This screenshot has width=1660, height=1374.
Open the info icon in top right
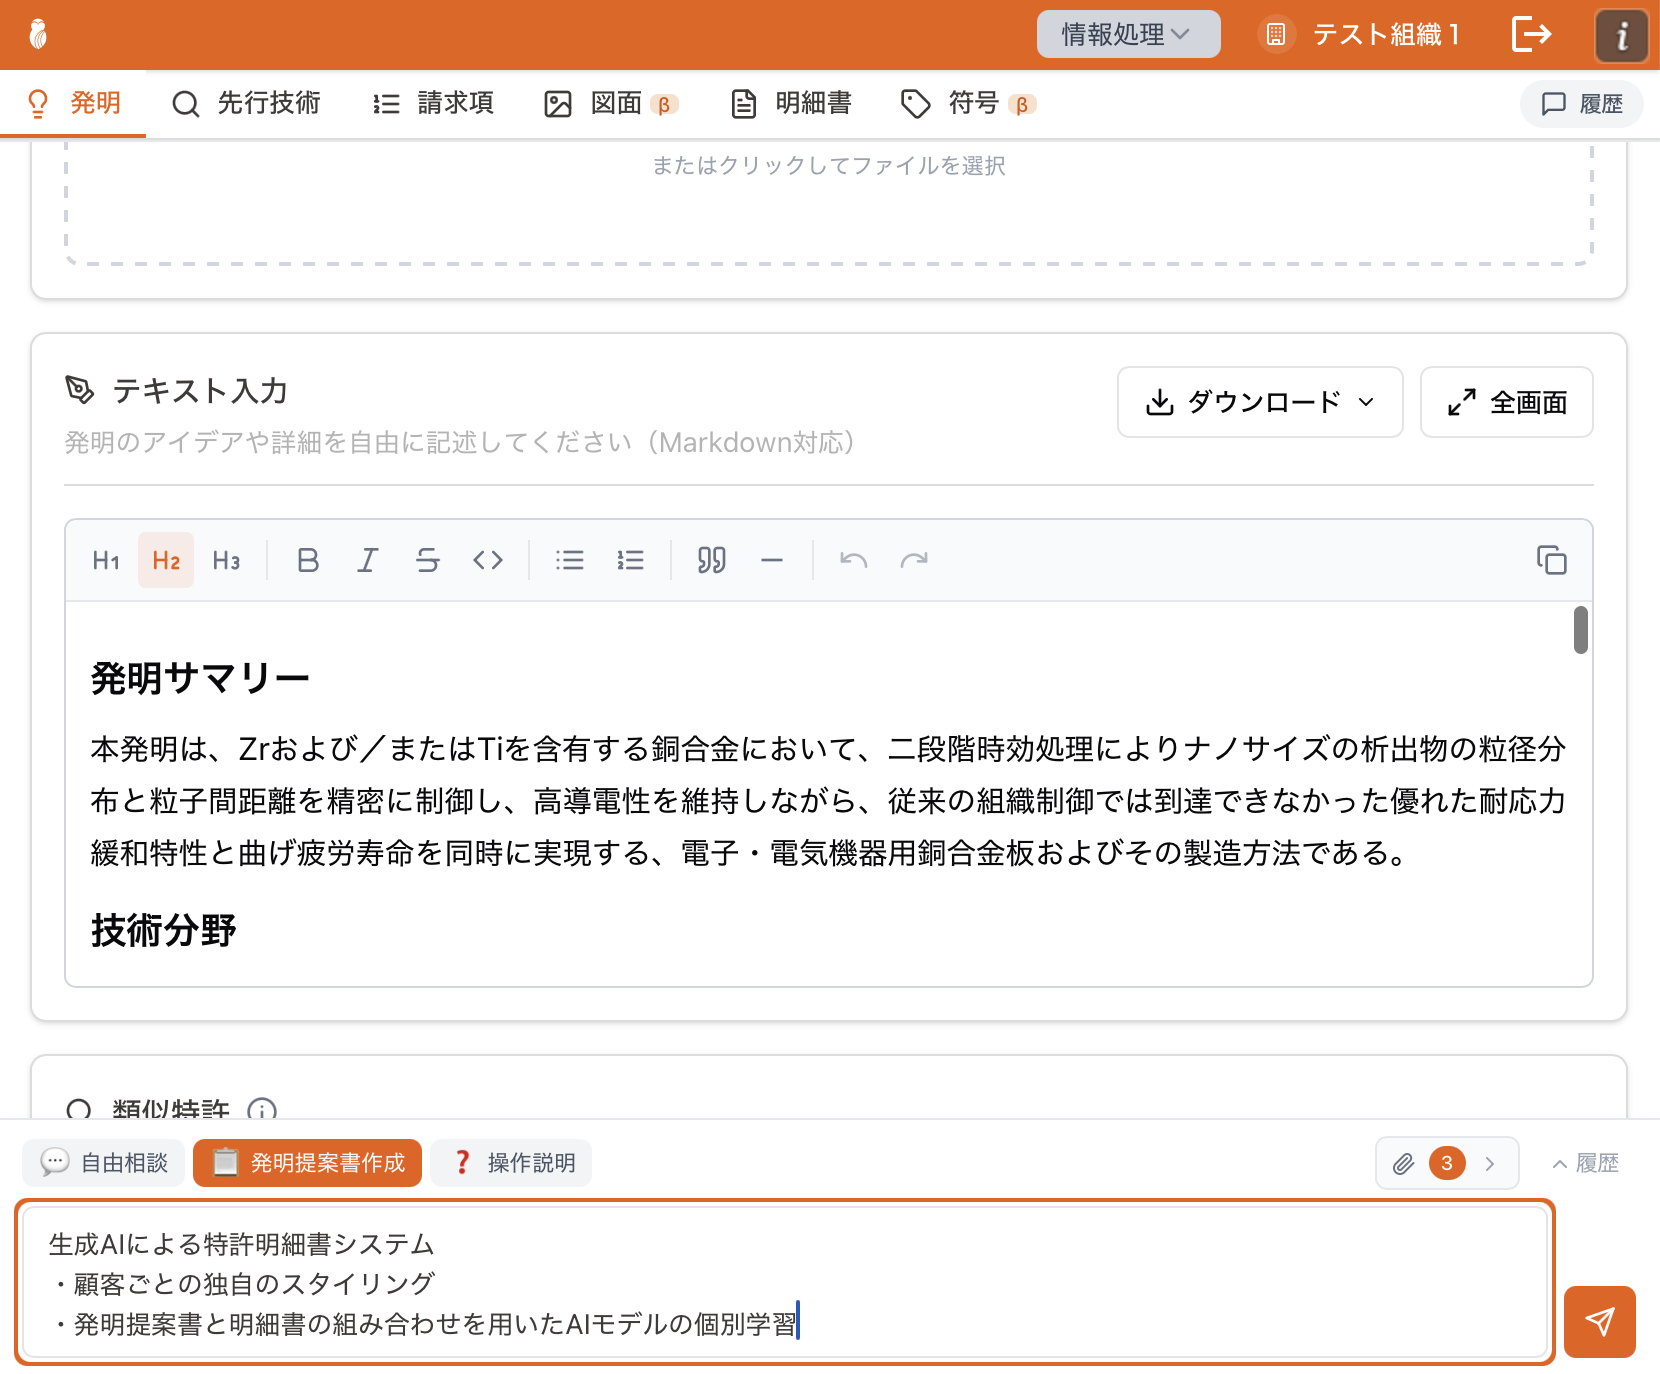click(1621, 35)
